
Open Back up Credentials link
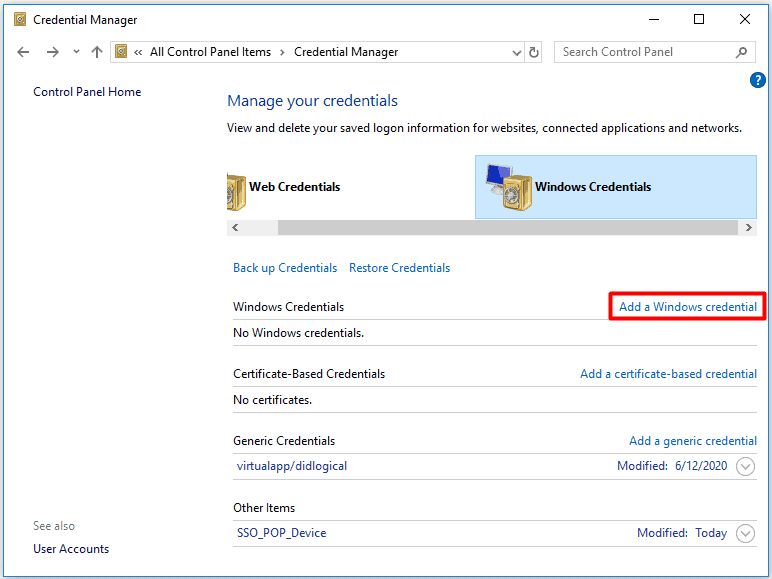(285, 268)
